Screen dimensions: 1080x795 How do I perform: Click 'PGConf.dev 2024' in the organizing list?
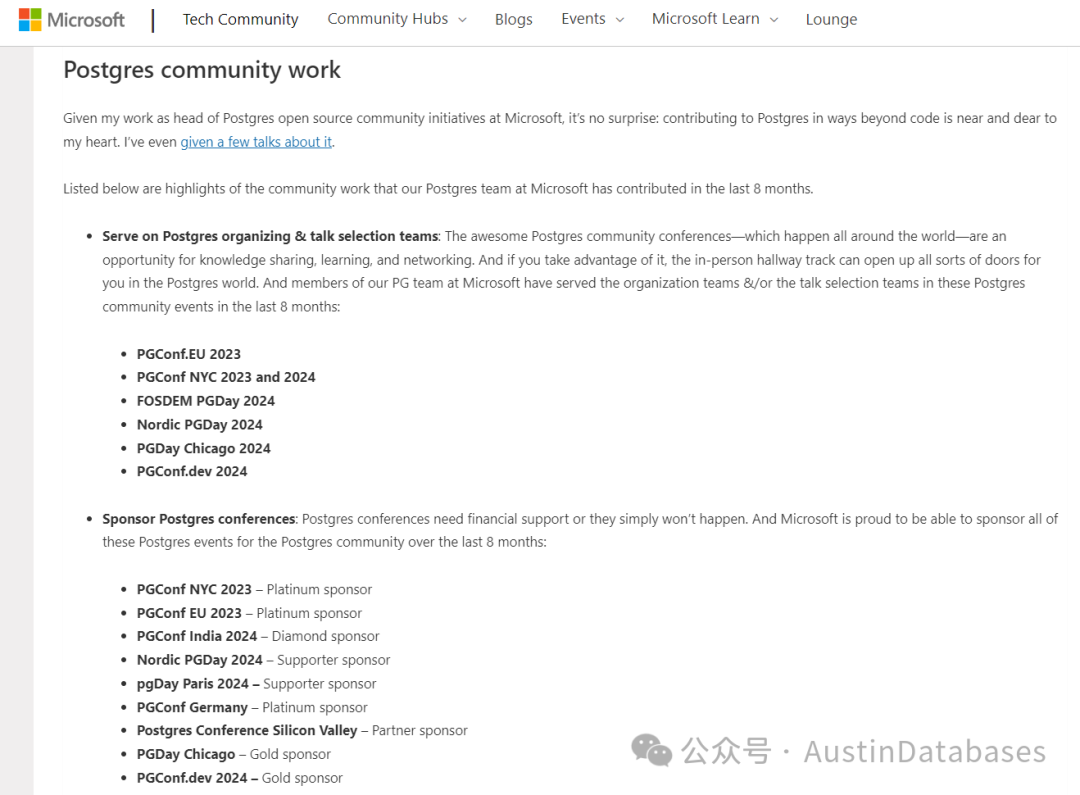click(191, 472)
